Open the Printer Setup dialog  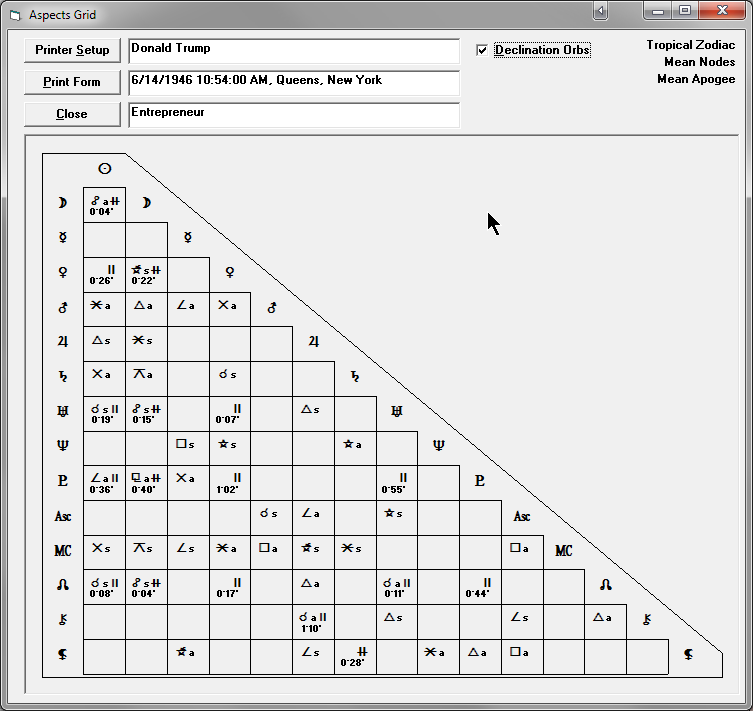coord(72,50)
